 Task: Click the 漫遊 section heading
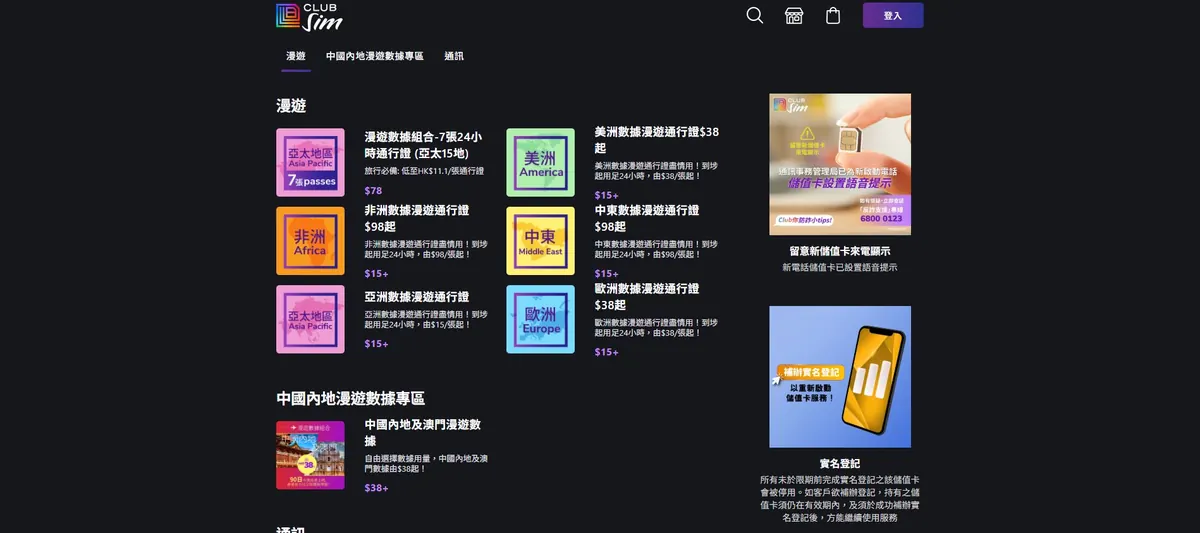tap(291, 106)
